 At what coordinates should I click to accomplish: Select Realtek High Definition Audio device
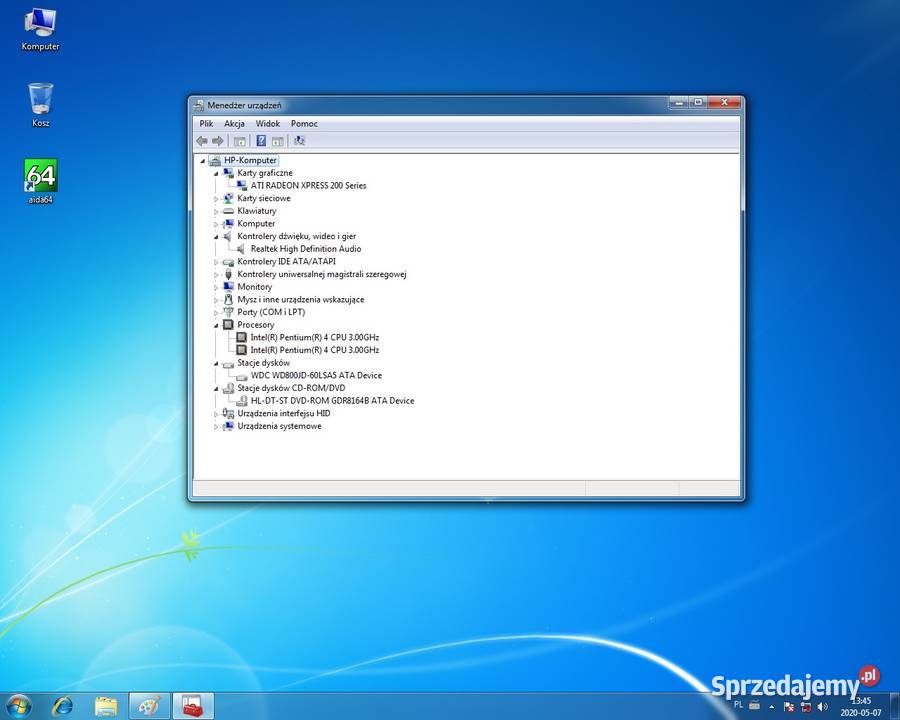click(x=306, y=249)
